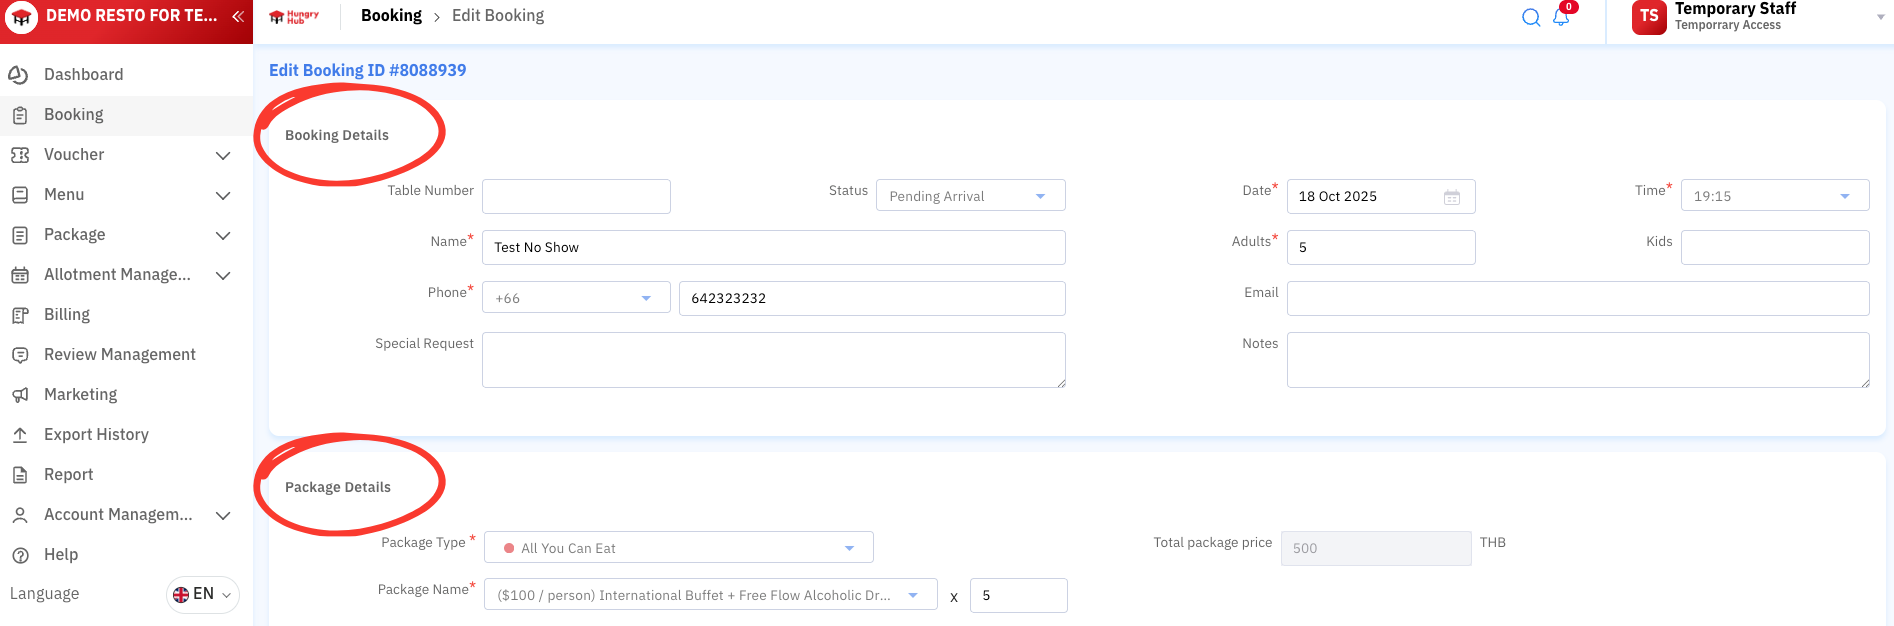Expand the Account Management chevron
This screenshot has width=1894, height=626.
click(223, 515)
